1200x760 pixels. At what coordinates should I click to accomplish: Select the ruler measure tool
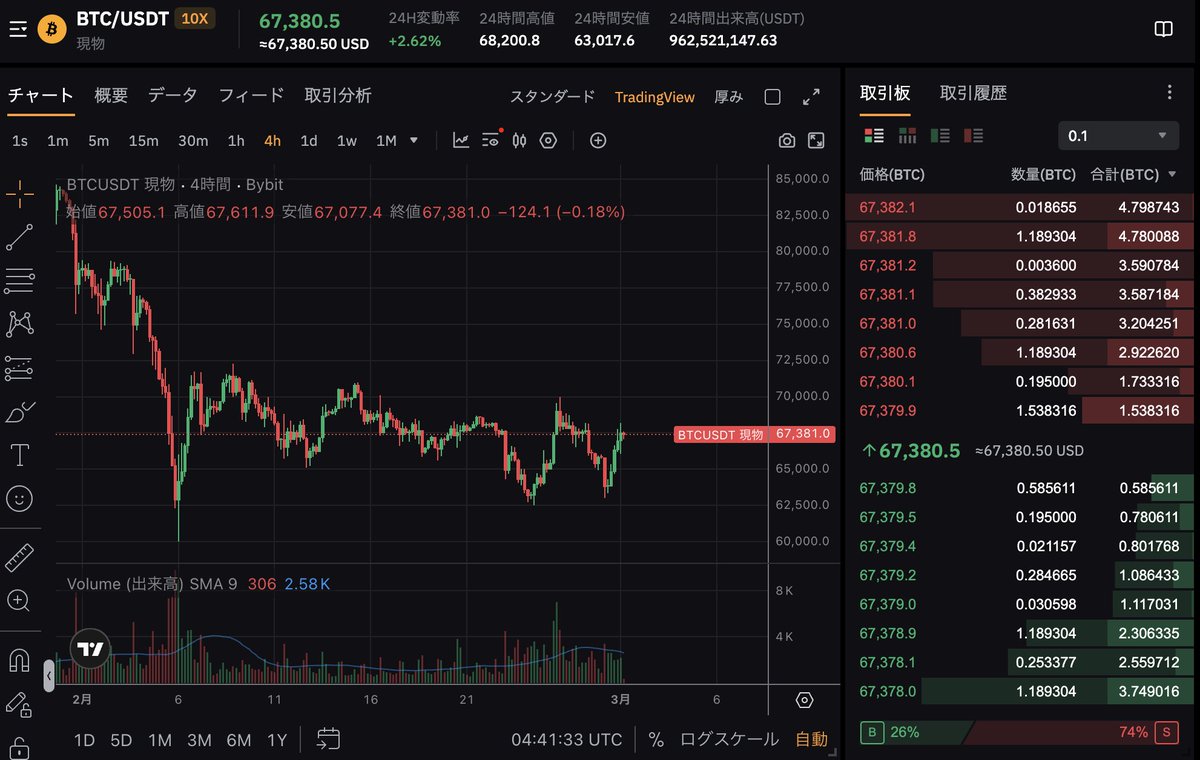click(x=19, y=557)
